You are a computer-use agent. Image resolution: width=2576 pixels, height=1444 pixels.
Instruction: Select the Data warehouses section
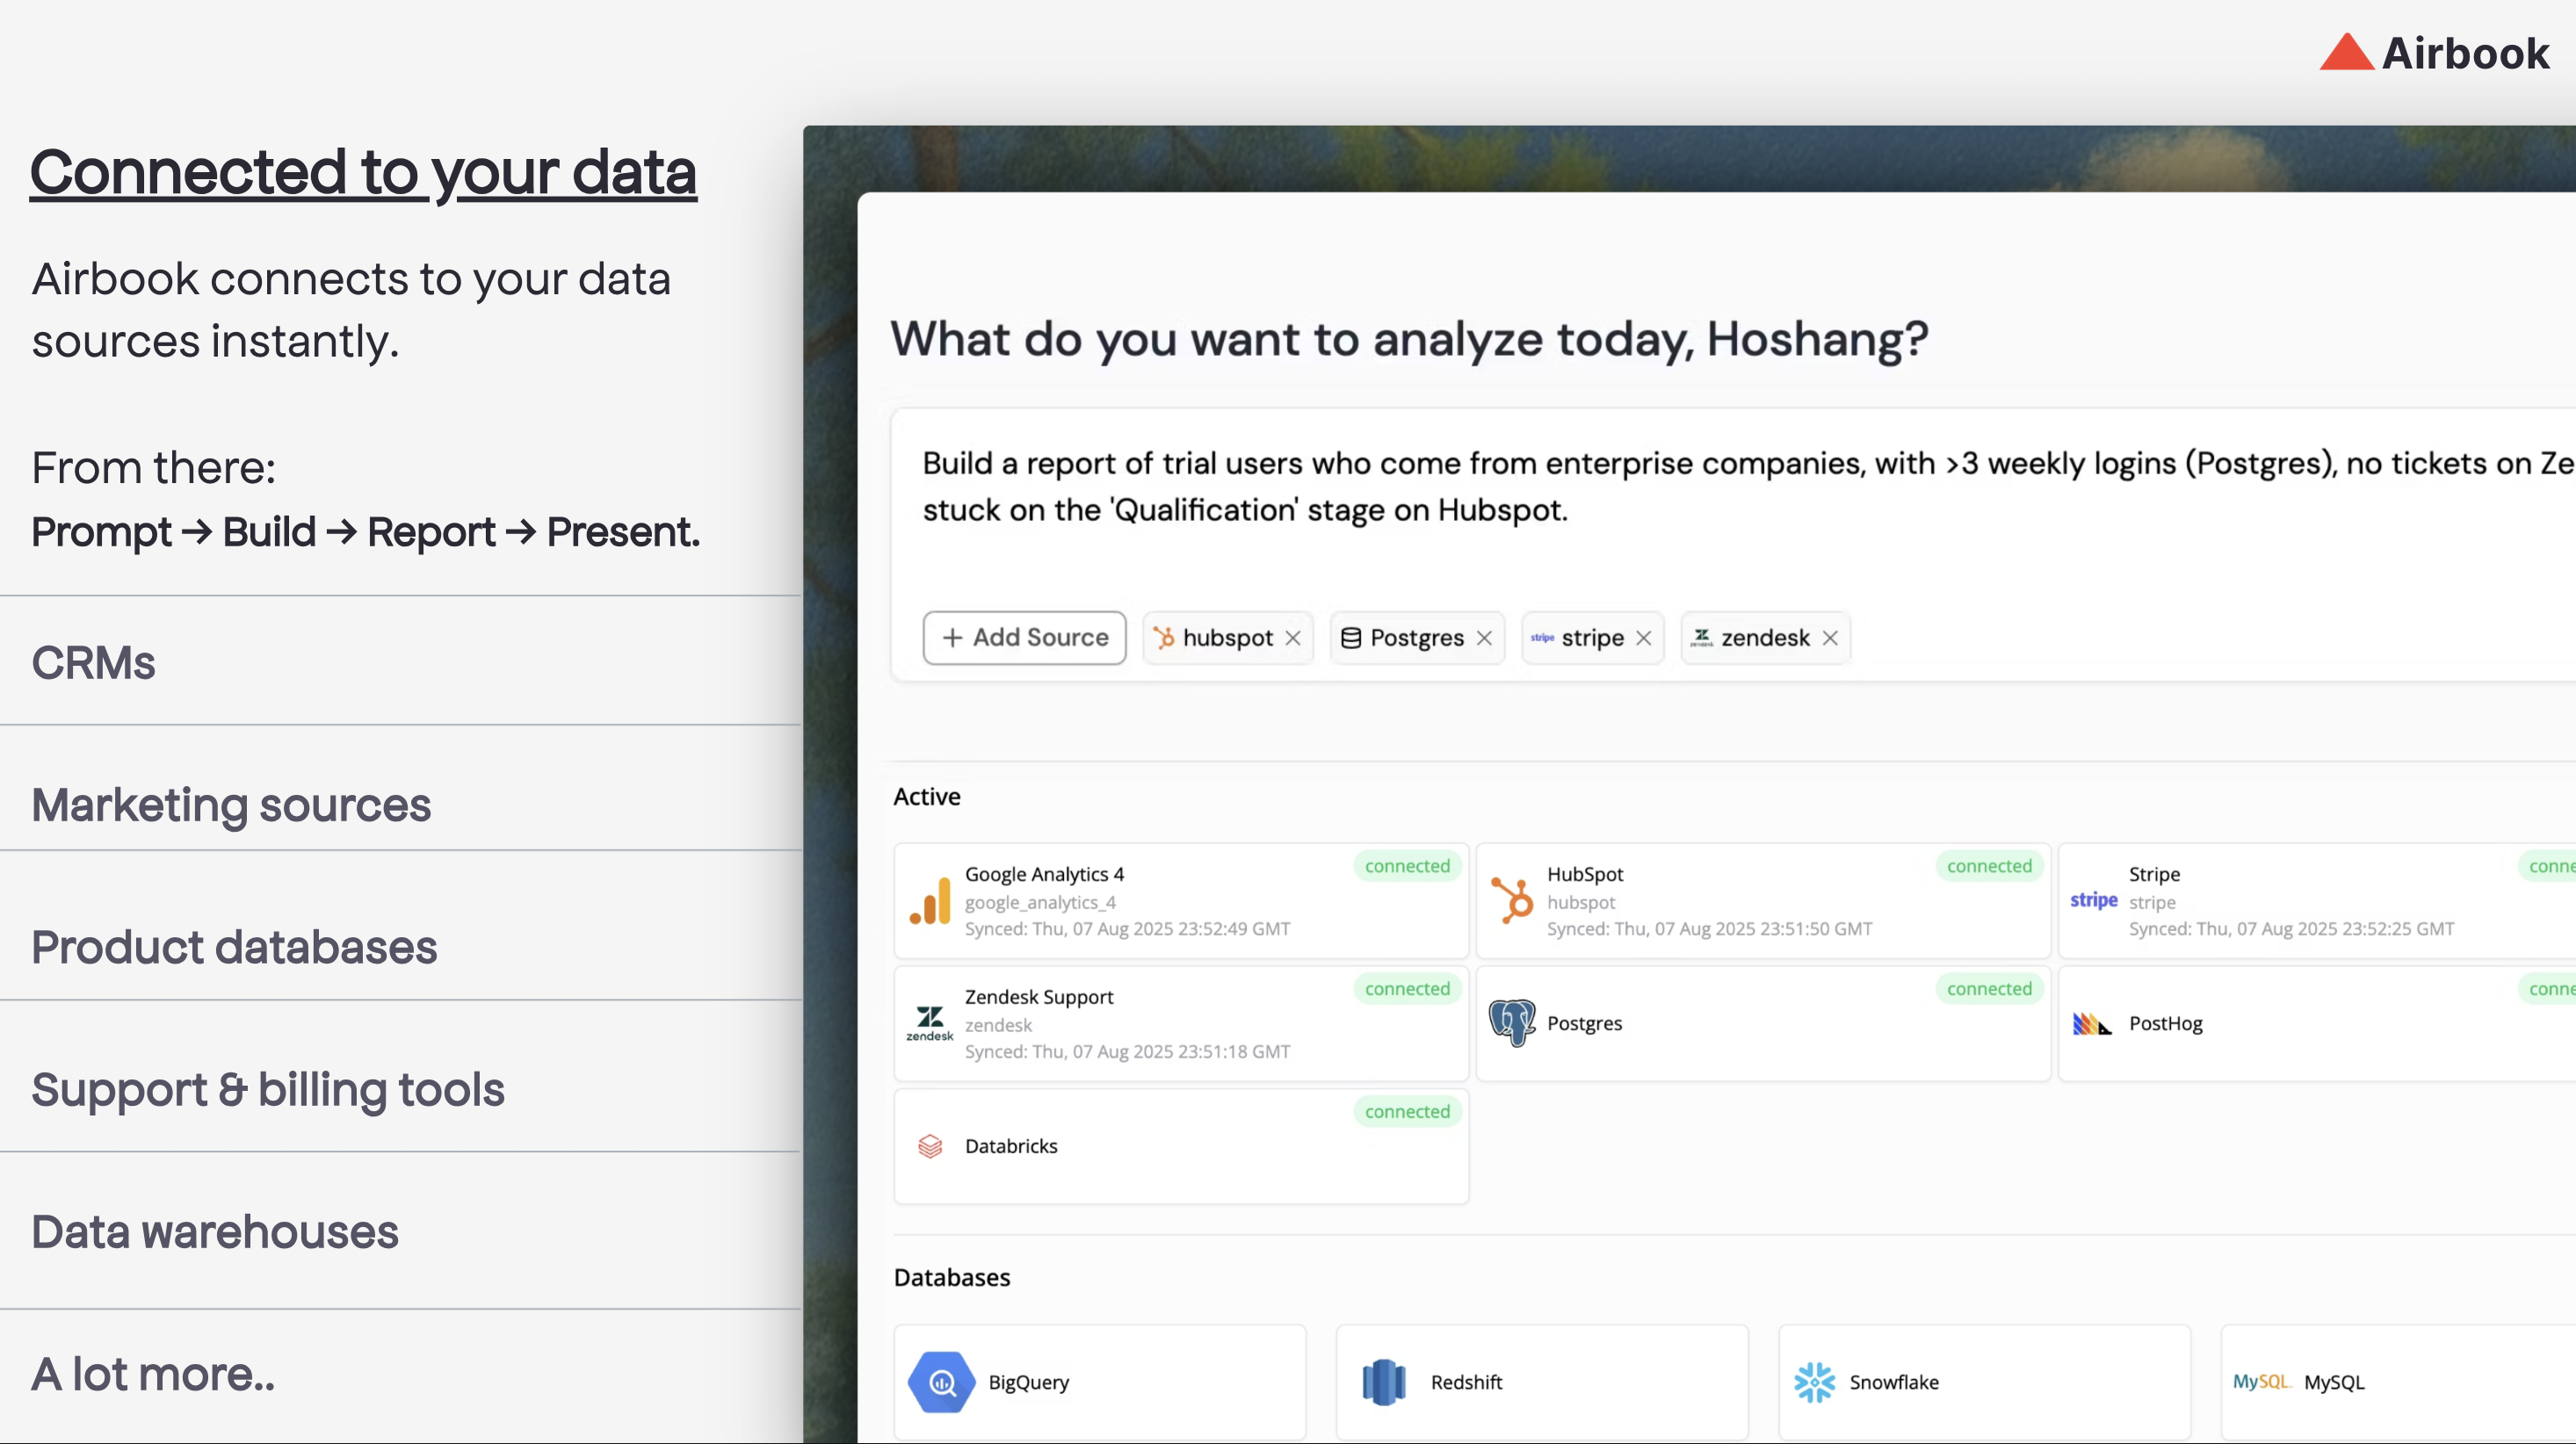click(x=215, y=1231)
